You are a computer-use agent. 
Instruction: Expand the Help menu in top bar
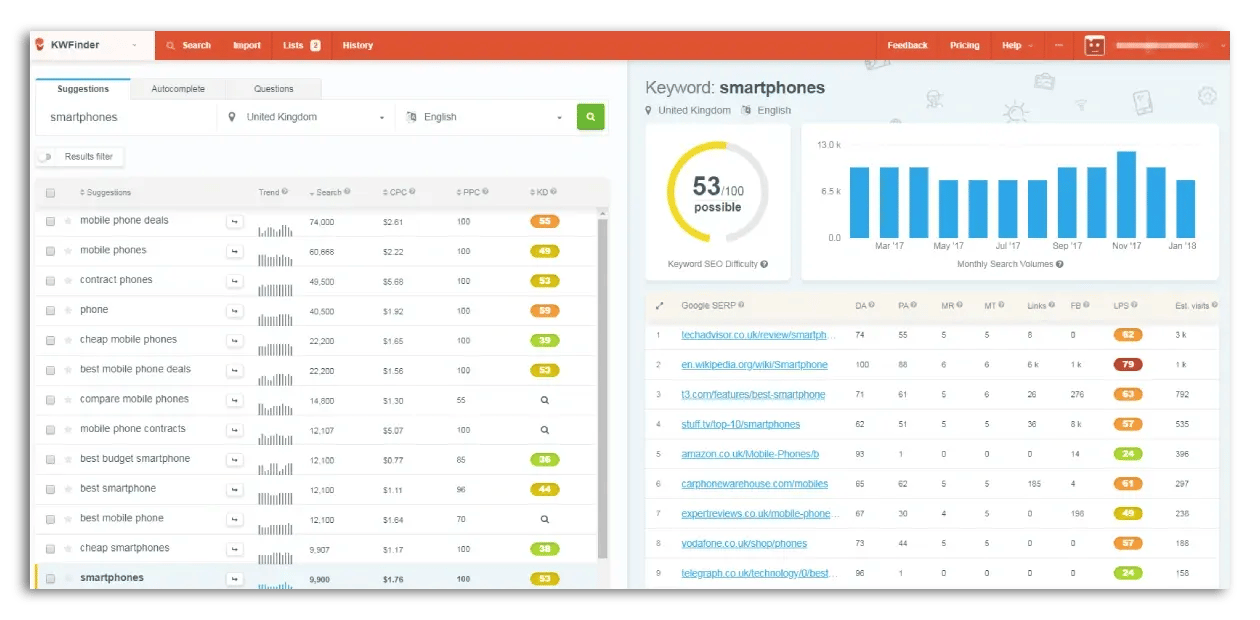click(1016, 45)
